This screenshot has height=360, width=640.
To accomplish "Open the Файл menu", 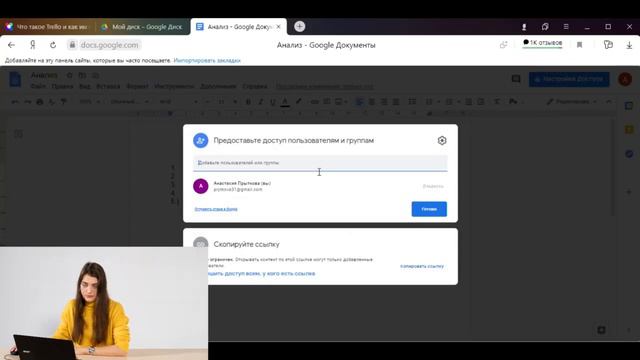I will pos(38,87).
